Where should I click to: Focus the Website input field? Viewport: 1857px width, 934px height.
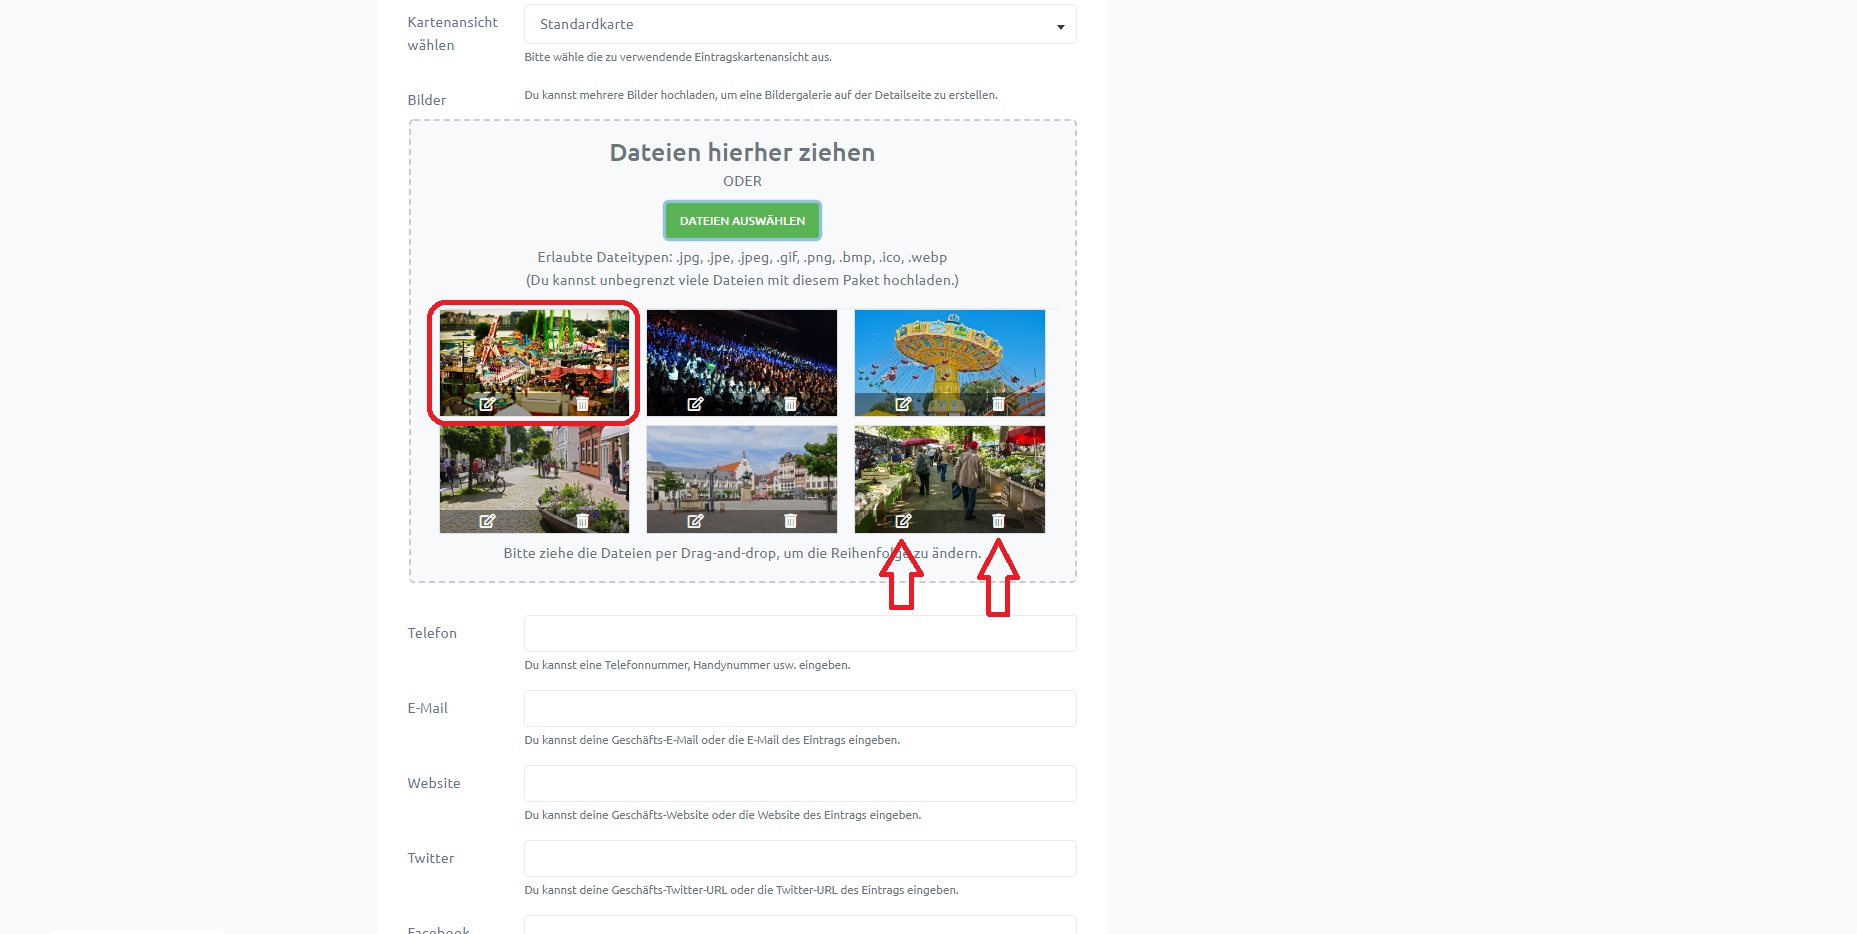point(800,783)
